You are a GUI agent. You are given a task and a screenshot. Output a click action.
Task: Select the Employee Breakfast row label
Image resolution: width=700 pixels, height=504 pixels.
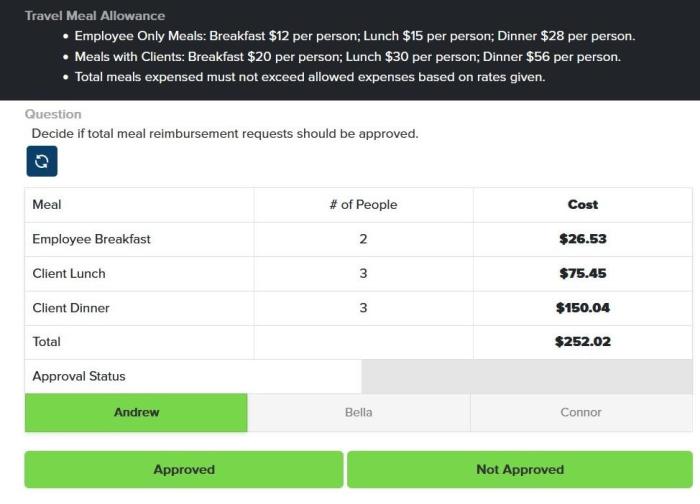(92, 239)
